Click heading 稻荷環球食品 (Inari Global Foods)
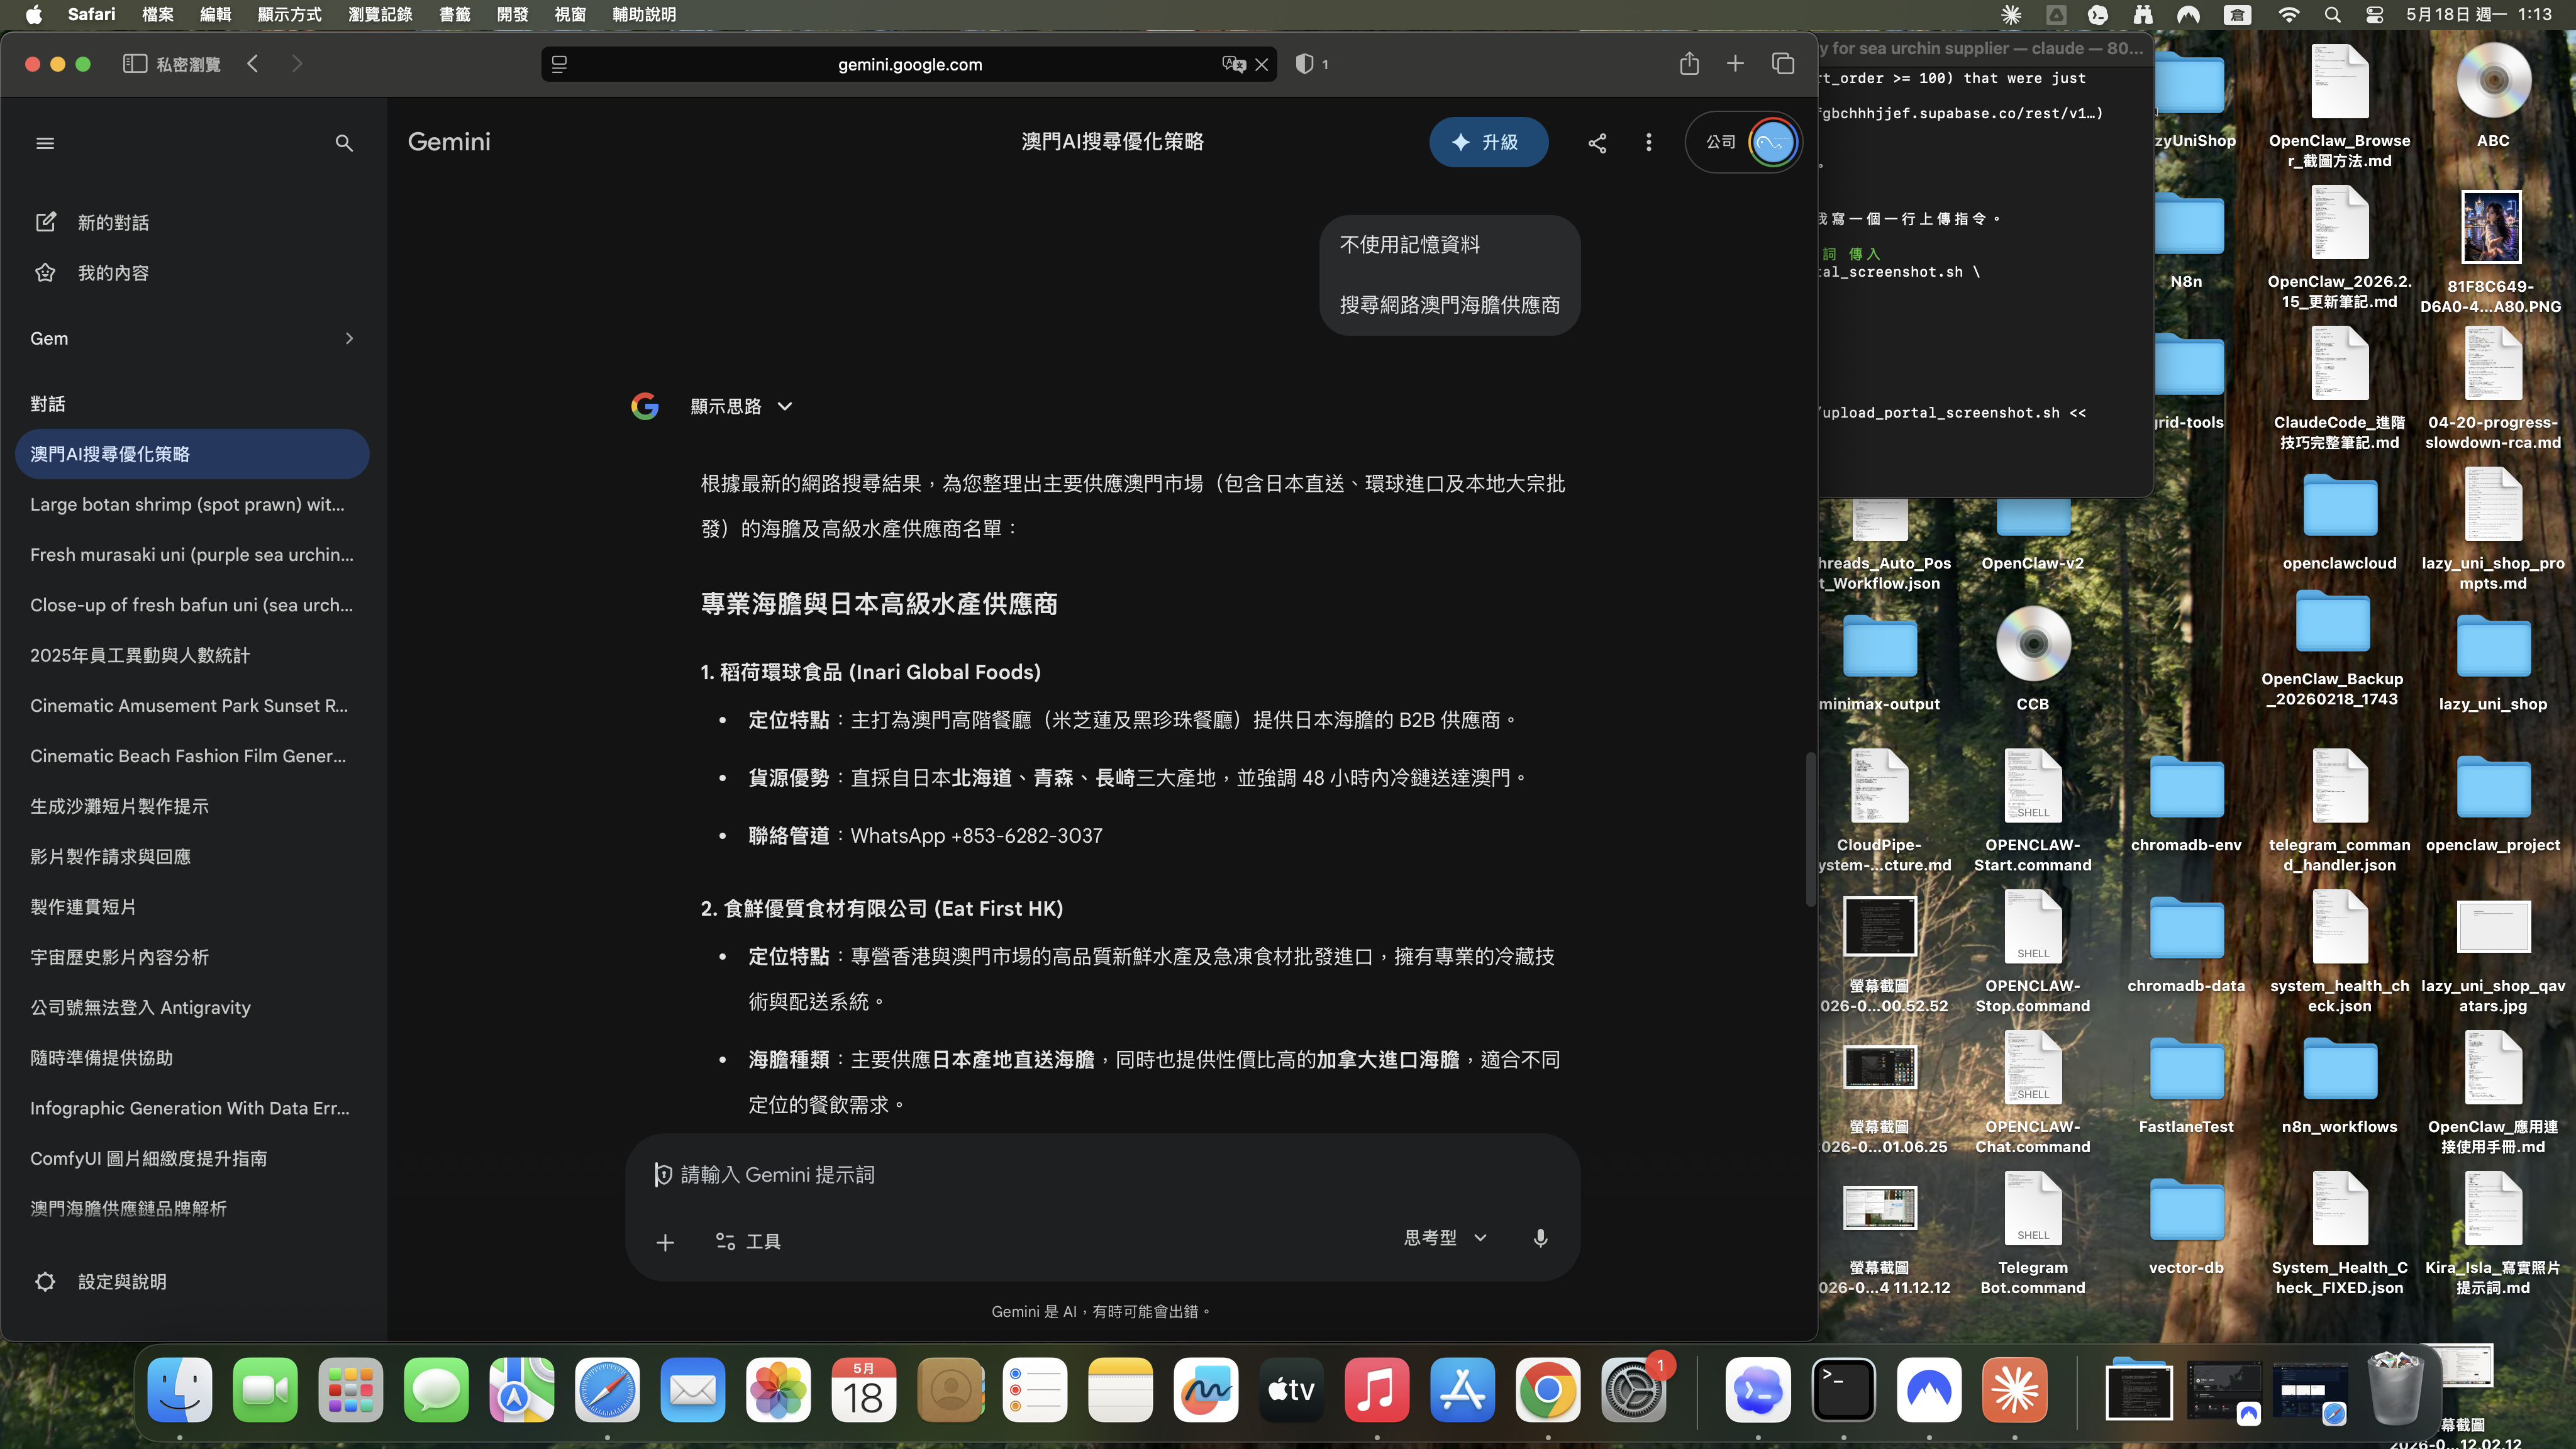This screenshot has height=1449, width=2576. pyautogui.click(x=870, y=672)
